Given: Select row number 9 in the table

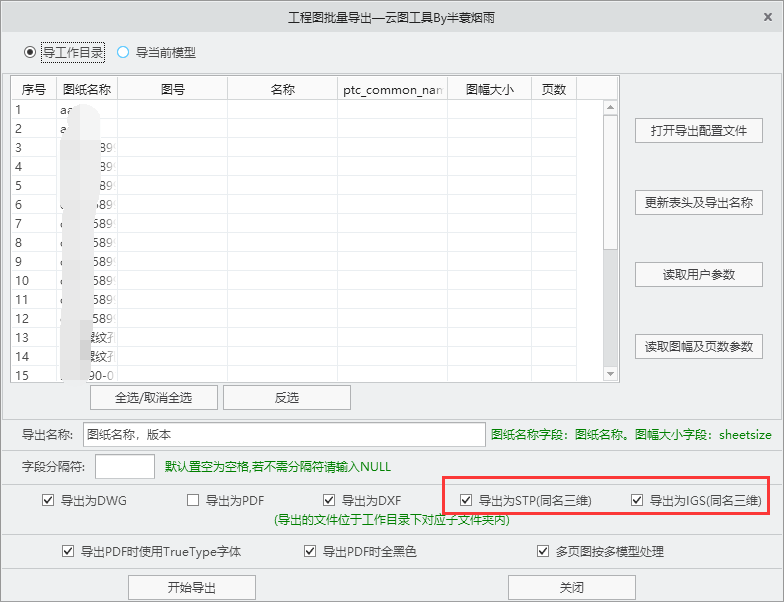Looking at the screenshot, I should [294, 262].
